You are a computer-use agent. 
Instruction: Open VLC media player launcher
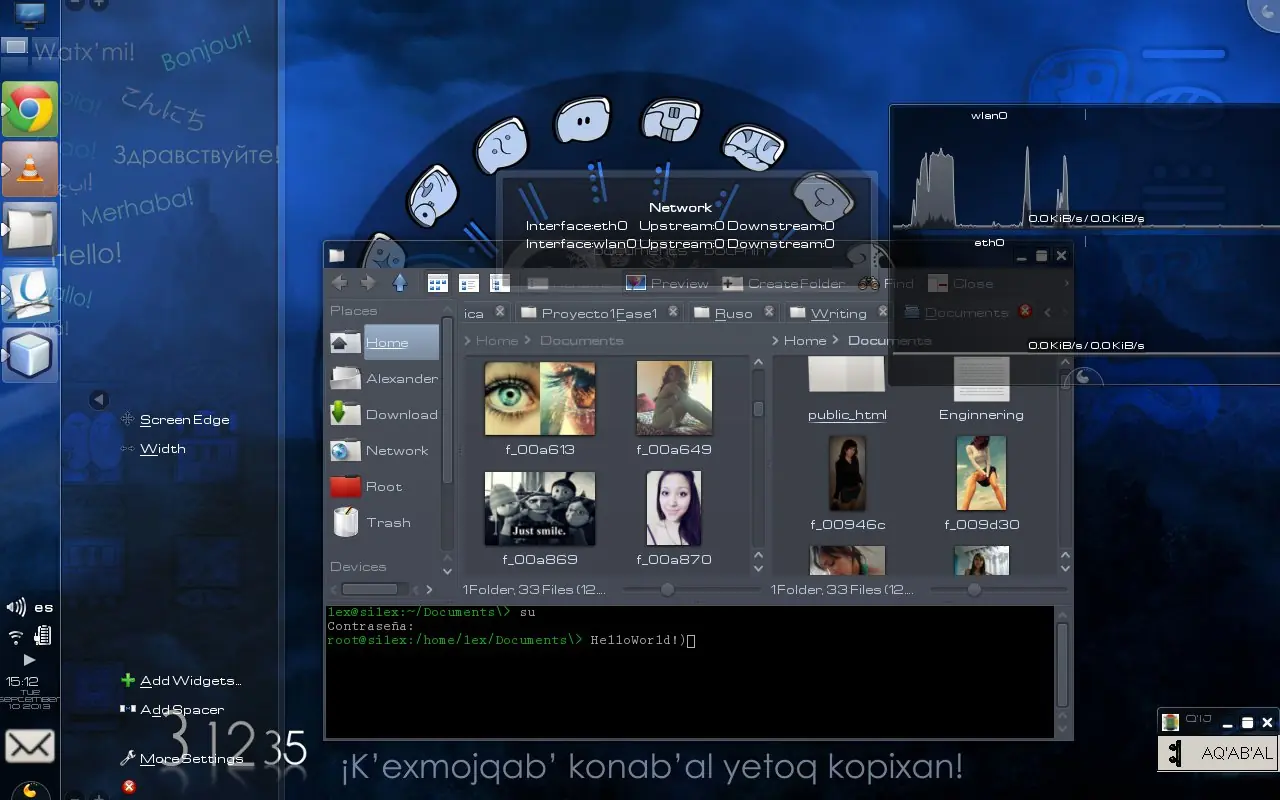30,168
